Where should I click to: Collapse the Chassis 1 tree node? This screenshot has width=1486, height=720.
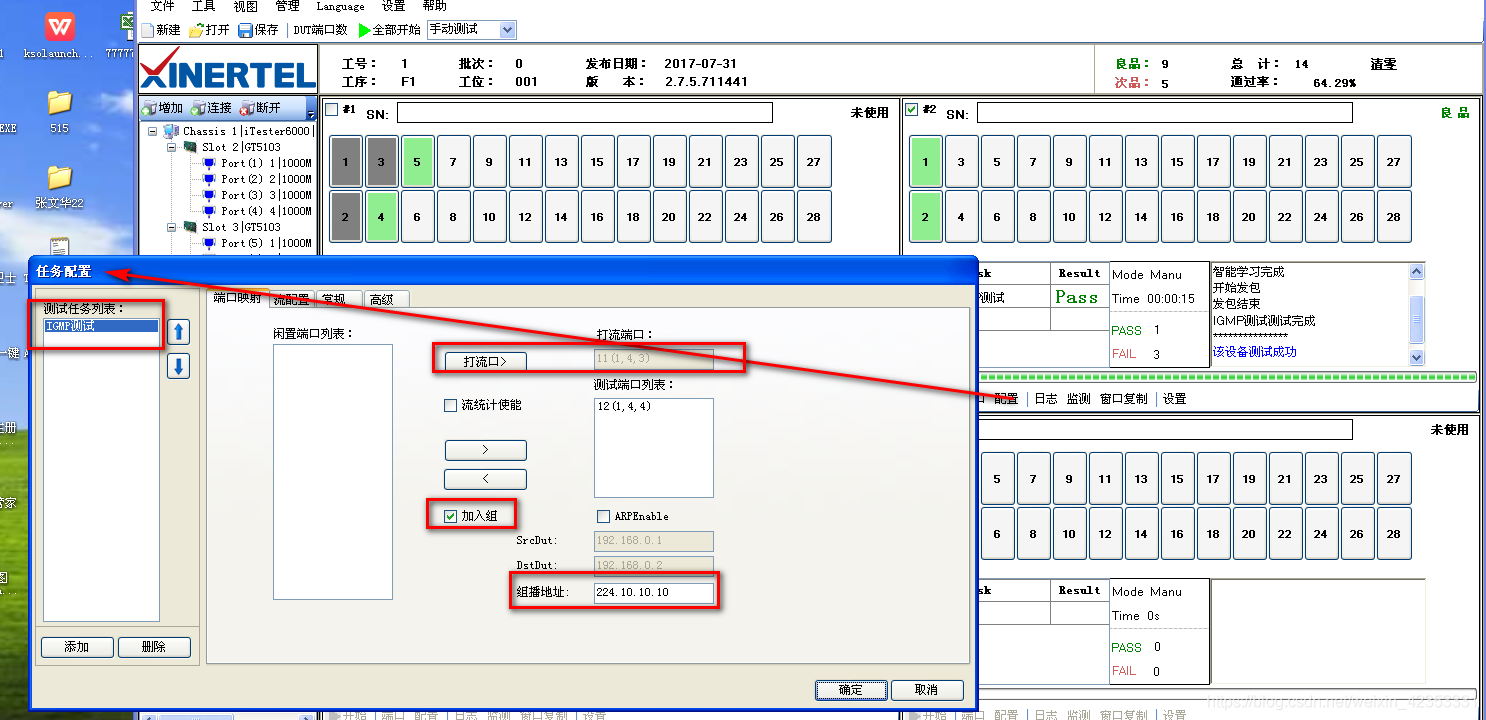pos(153,131)
